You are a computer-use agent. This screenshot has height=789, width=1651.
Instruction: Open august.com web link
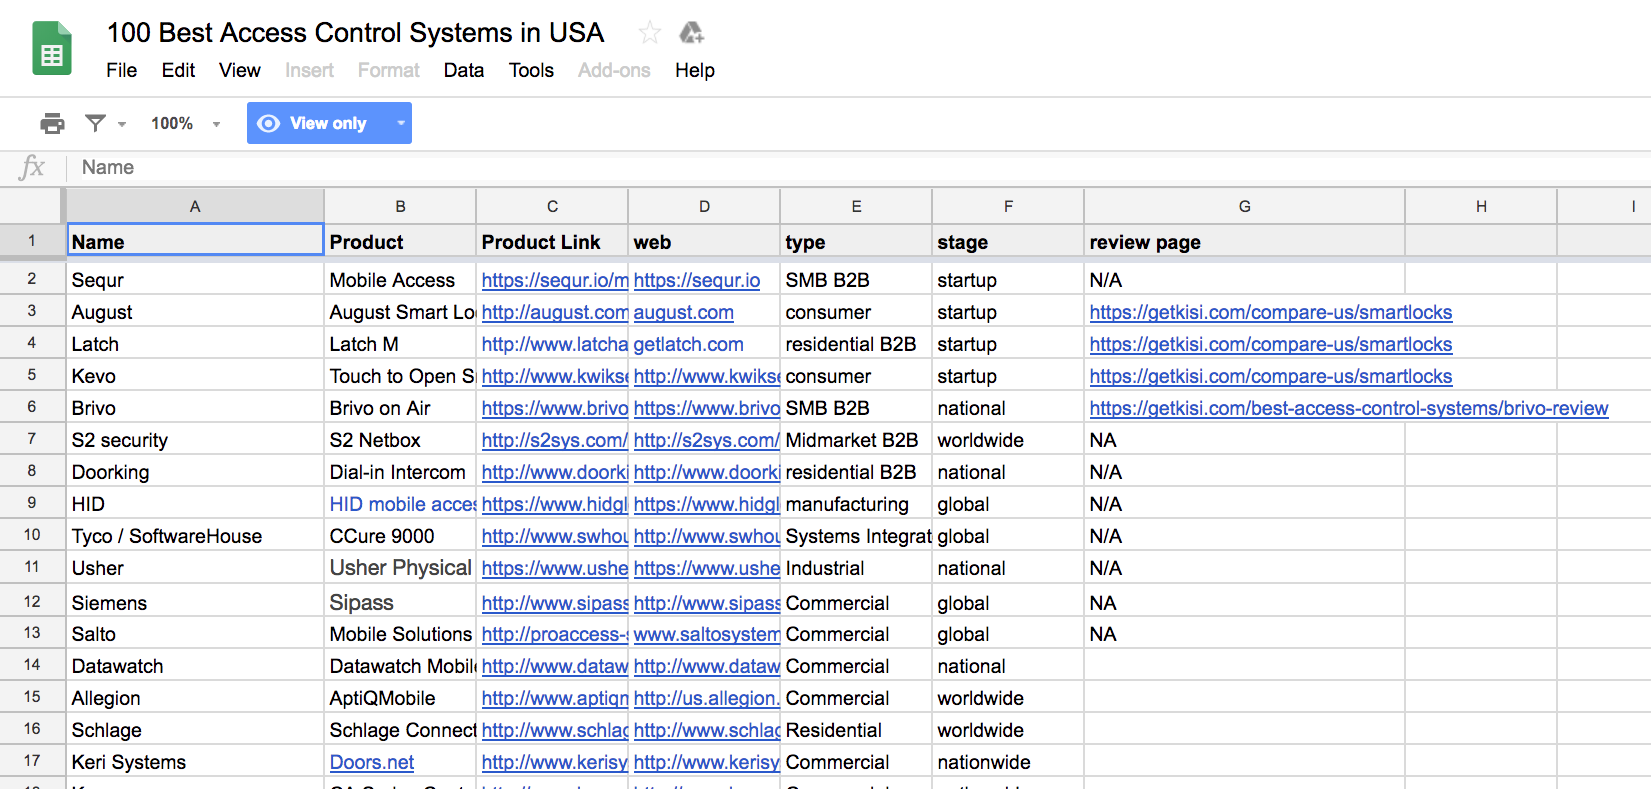tap(684, 312)
